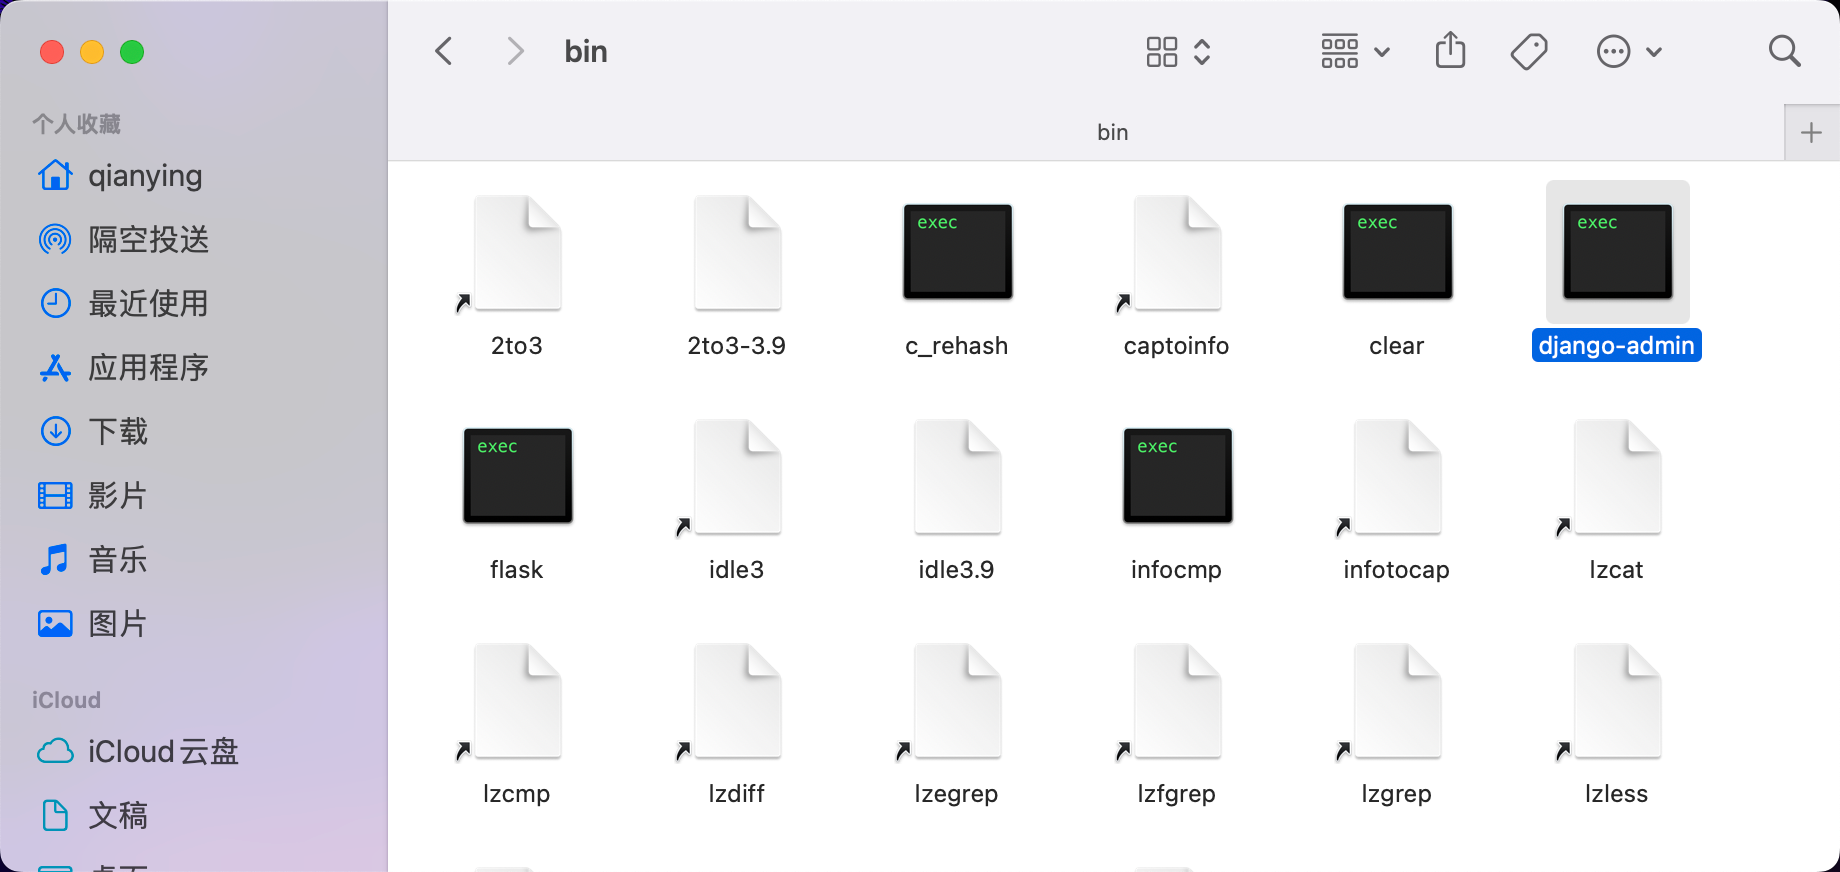Open the qianying home folder
Image resolution: width=1840 pixels, height=872 pixels.
point(120,176)
